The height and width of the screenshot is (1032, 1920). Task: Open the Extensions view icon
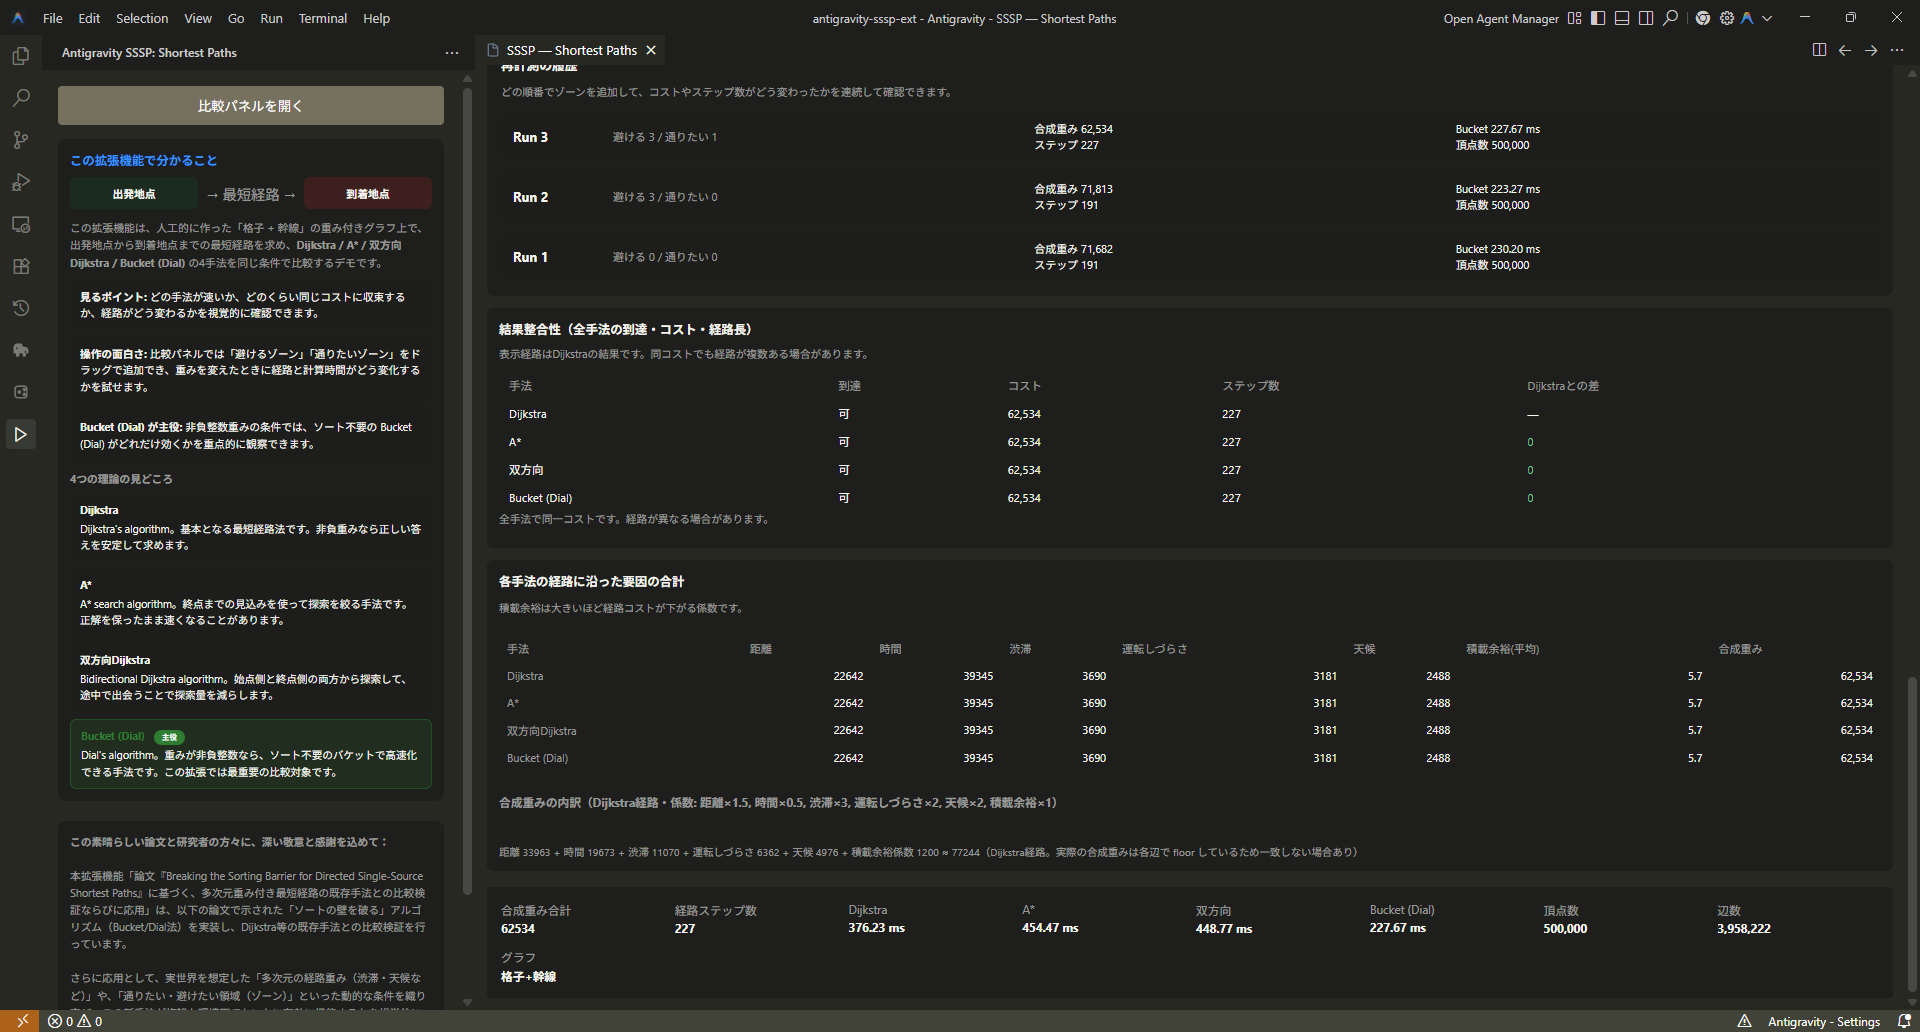point(20,266)
